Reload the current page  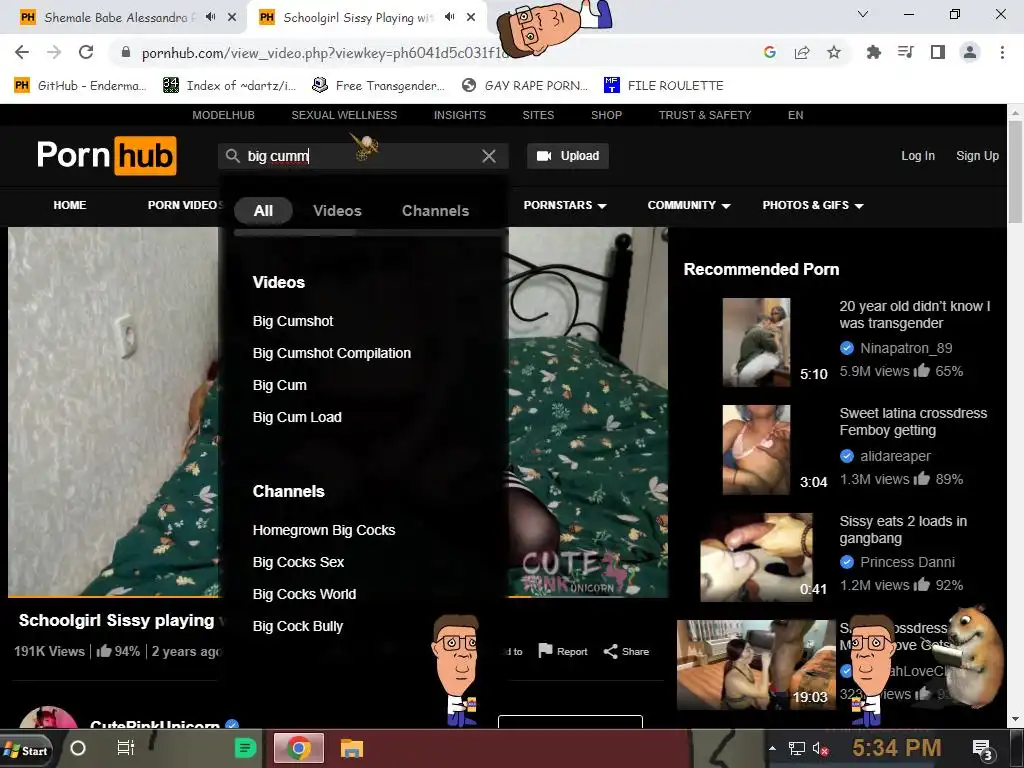coord(86,52)
